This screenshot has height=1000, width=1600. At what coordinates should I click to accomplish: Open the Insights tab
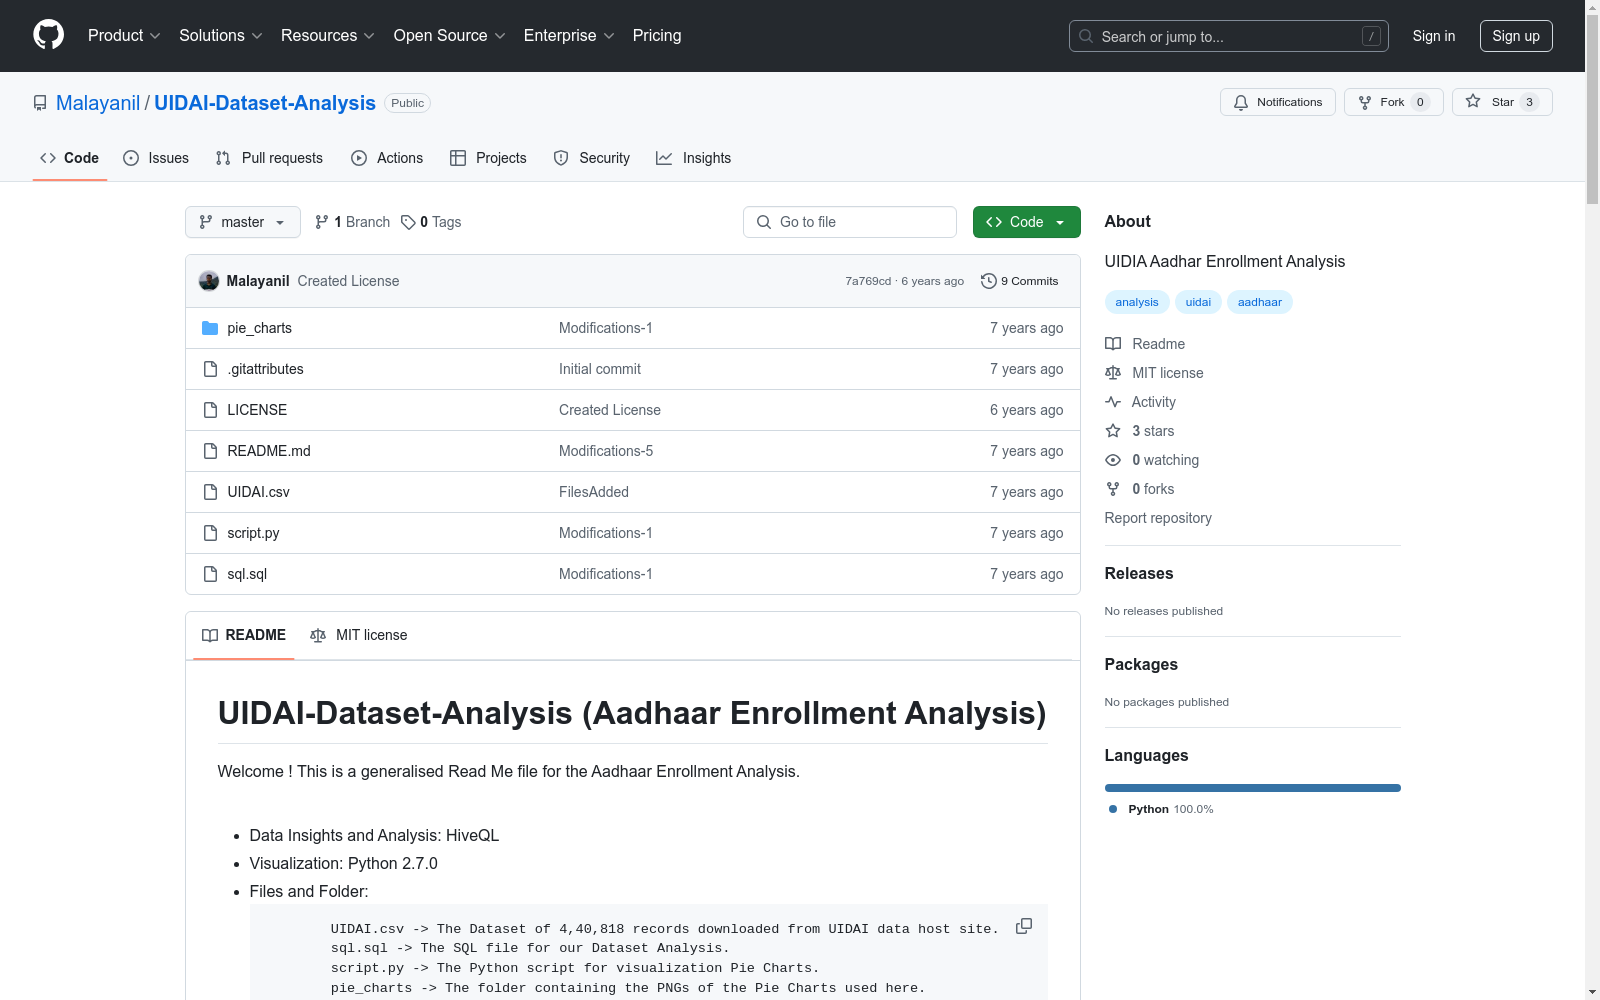coord(694,158)
